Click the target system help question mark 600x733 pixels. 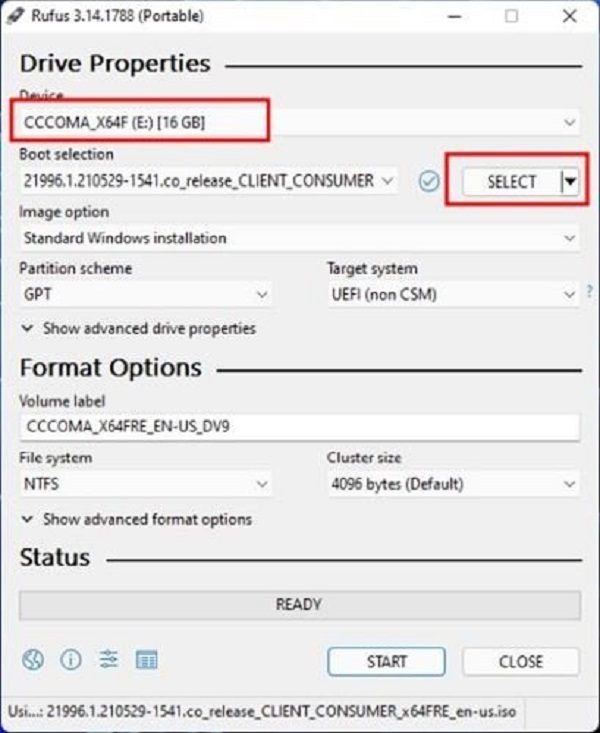point(589,292)
